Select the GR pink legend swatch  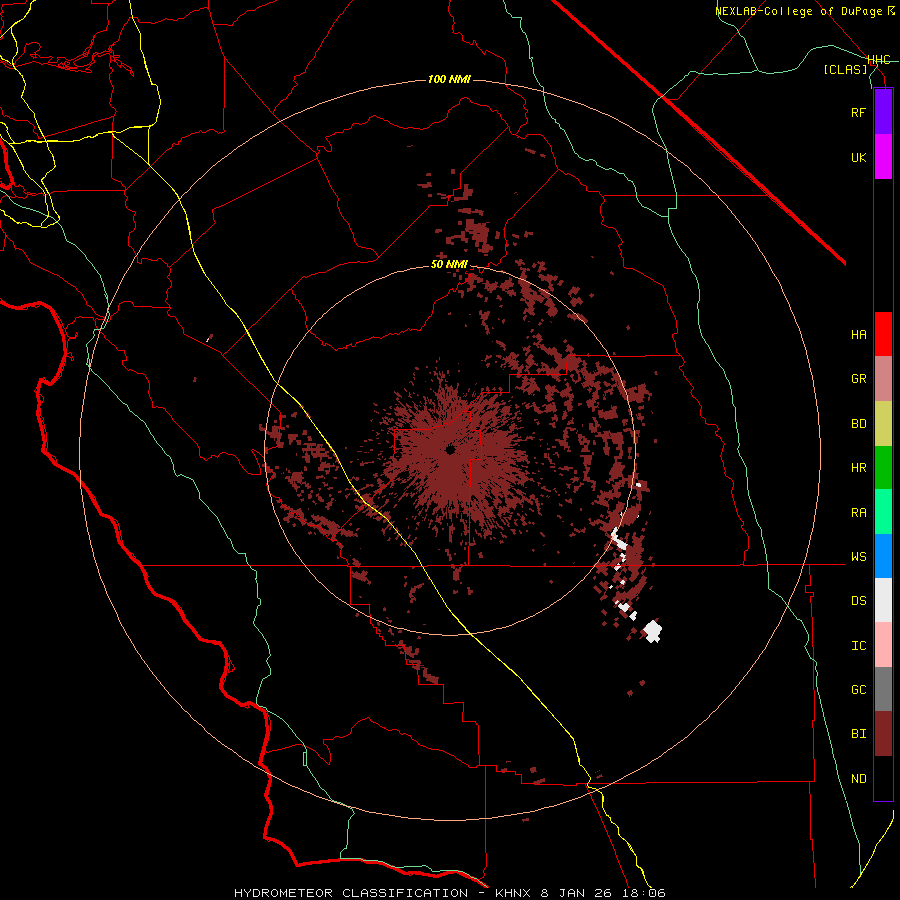point(883,378)
